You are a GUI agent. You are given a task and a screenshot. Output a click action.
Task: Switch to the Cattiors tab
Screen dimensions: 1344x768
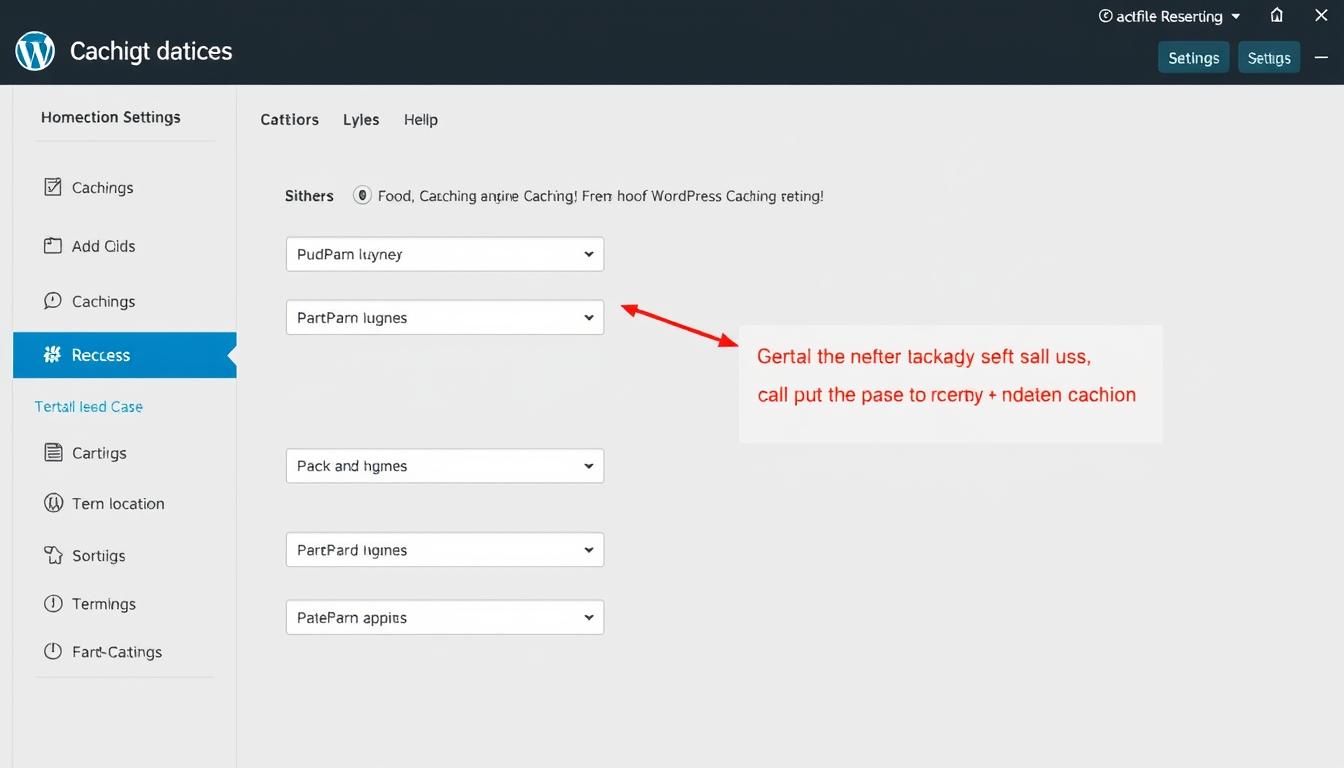[289, 119]
